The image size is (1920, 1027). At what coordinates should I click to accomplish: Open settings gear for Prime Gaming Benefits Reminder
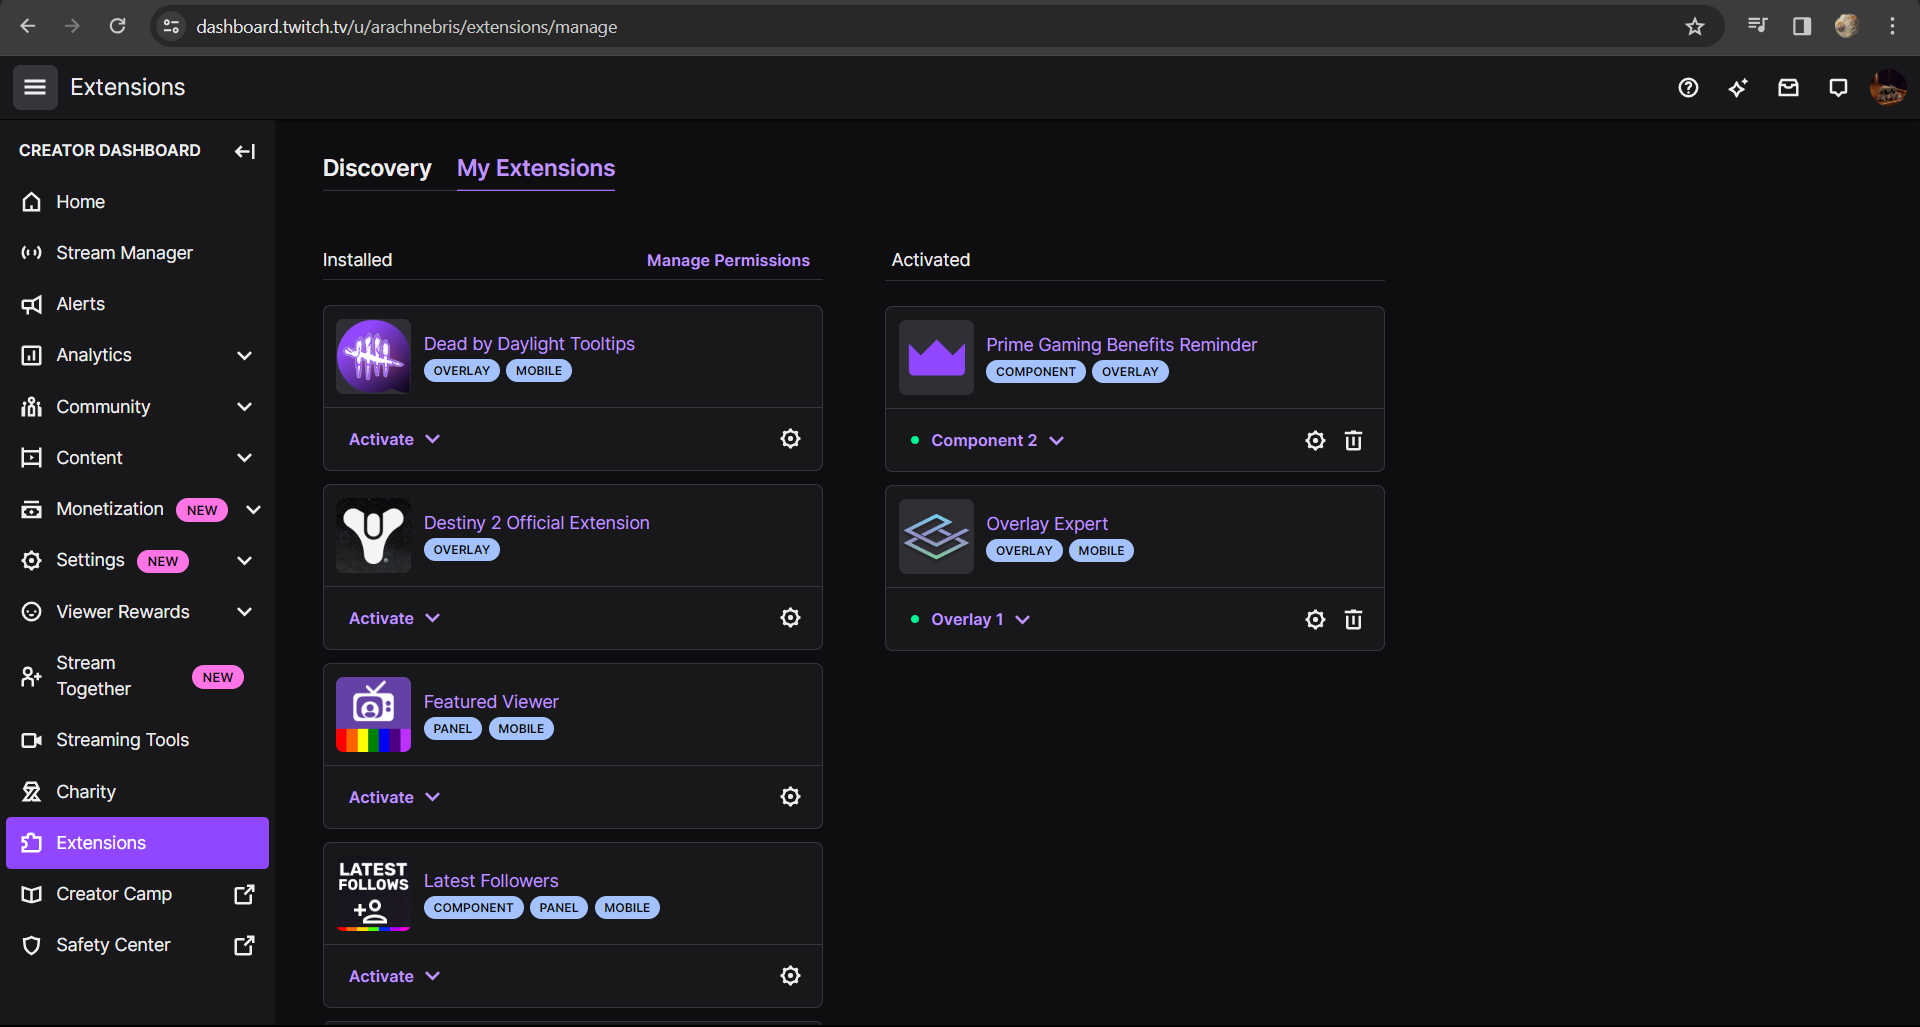tap(1315, 441)
